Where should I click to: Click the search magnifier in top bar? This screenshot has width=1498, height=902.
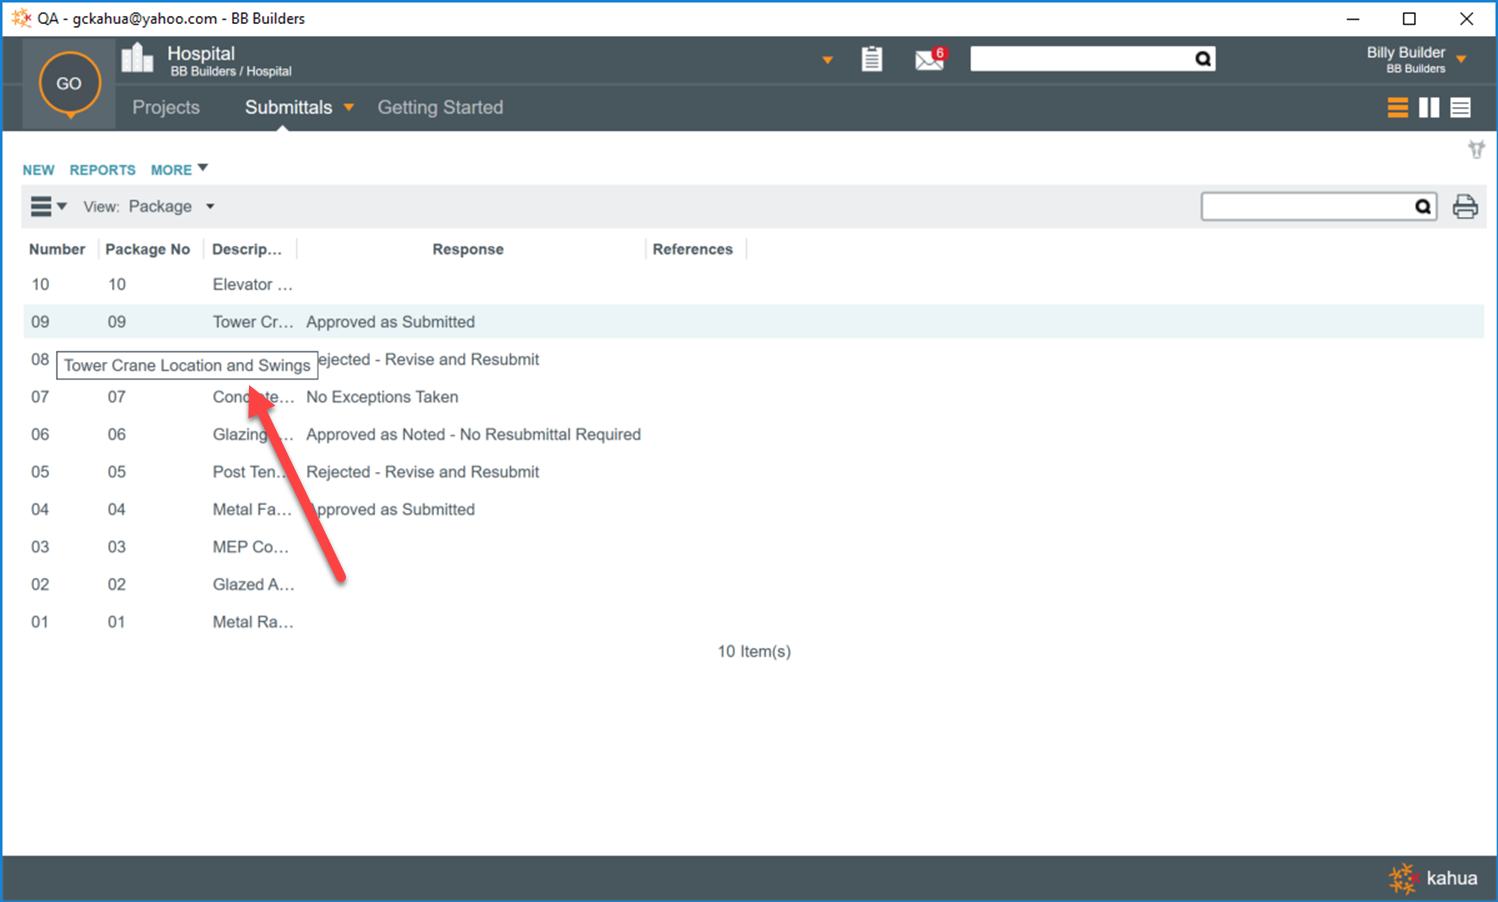pos(1203,59)
